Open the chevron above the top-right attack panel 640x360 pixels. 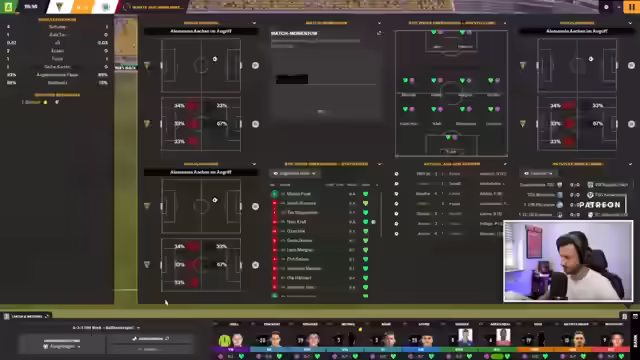[630, 23]
